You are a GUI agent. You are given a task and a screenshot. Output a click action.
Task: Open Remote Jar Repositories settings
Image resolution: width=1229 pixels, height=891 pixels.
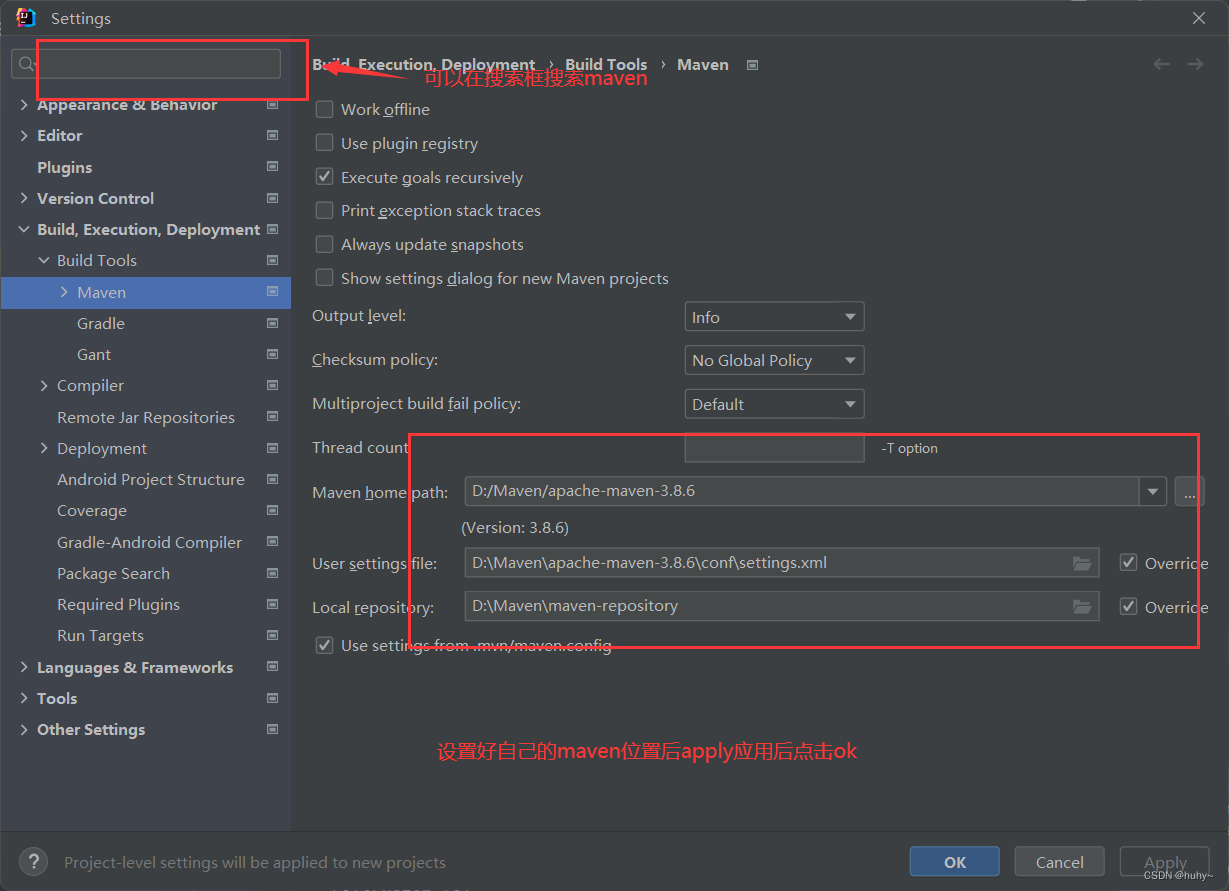click(x=146, y=417)
